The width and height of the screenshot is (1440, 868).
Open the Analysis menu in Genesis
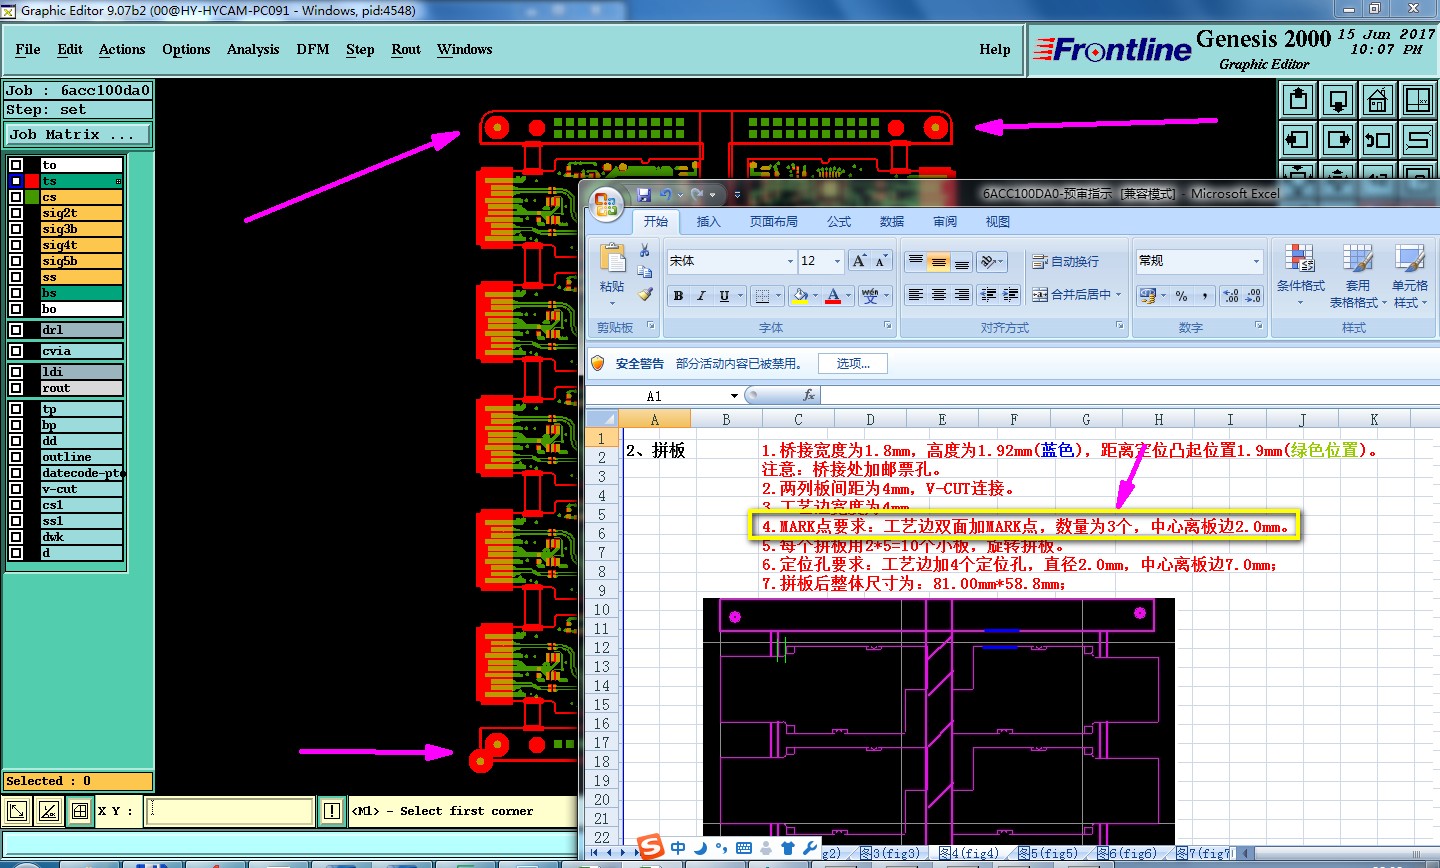tap(253, 49)
